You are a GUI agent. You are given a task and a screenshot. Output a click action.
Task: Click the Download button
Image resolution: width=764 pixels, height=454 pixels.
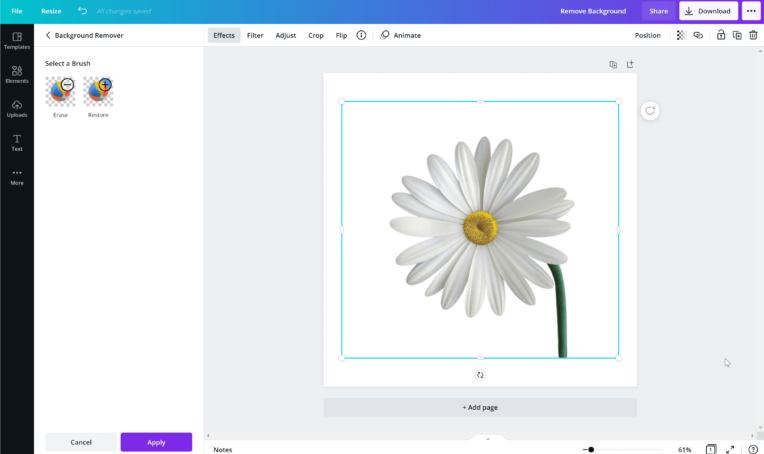pos(708,11)
